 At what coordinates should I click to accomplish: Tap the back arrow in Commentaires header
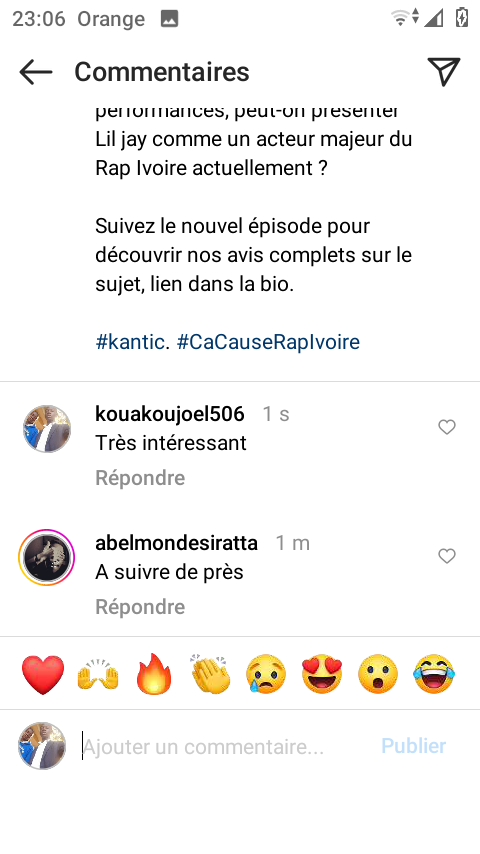[36, 72]
